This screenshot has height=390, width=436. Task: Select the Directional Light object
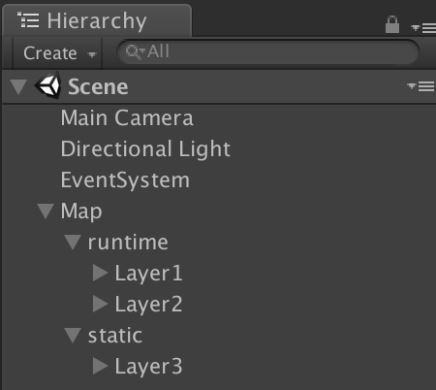(x=146, y=149)
